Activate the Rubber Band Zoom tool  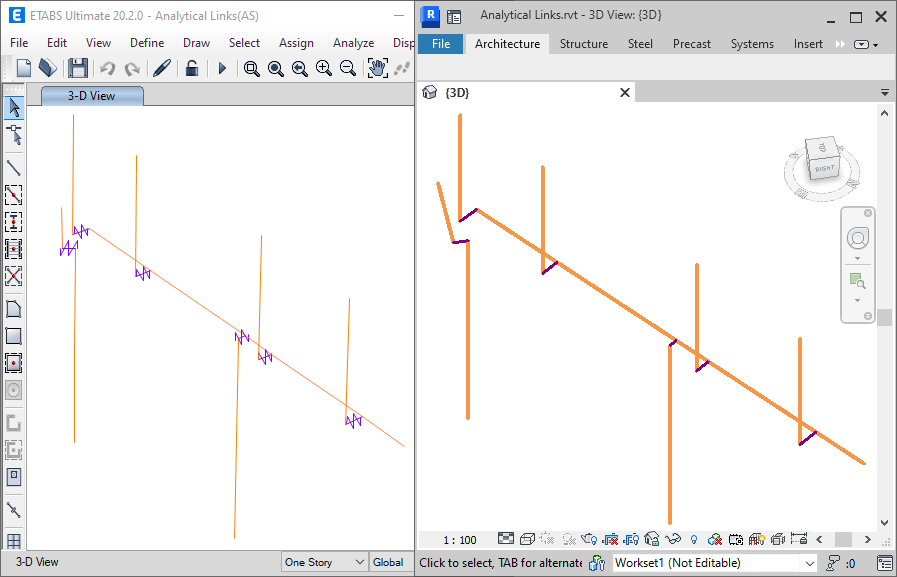pyautogui.click(x=252, y=68)
